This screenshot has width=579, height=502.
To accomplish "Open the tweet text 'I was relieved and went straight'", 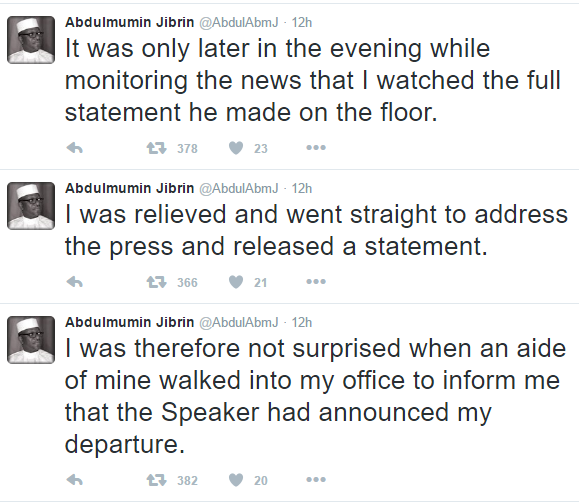I will pos(316,230).
